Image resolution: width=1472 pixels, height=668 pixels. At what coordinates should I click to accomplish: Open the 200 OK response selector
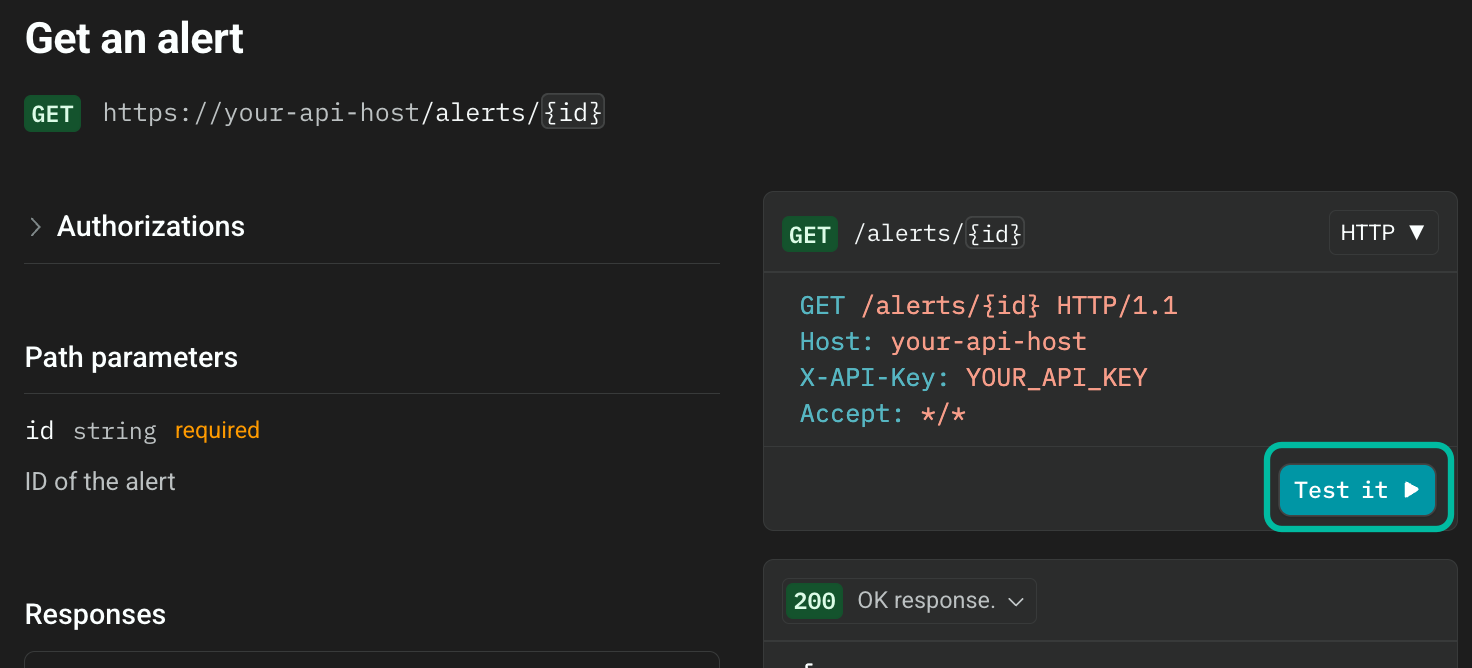pos(909,601)
